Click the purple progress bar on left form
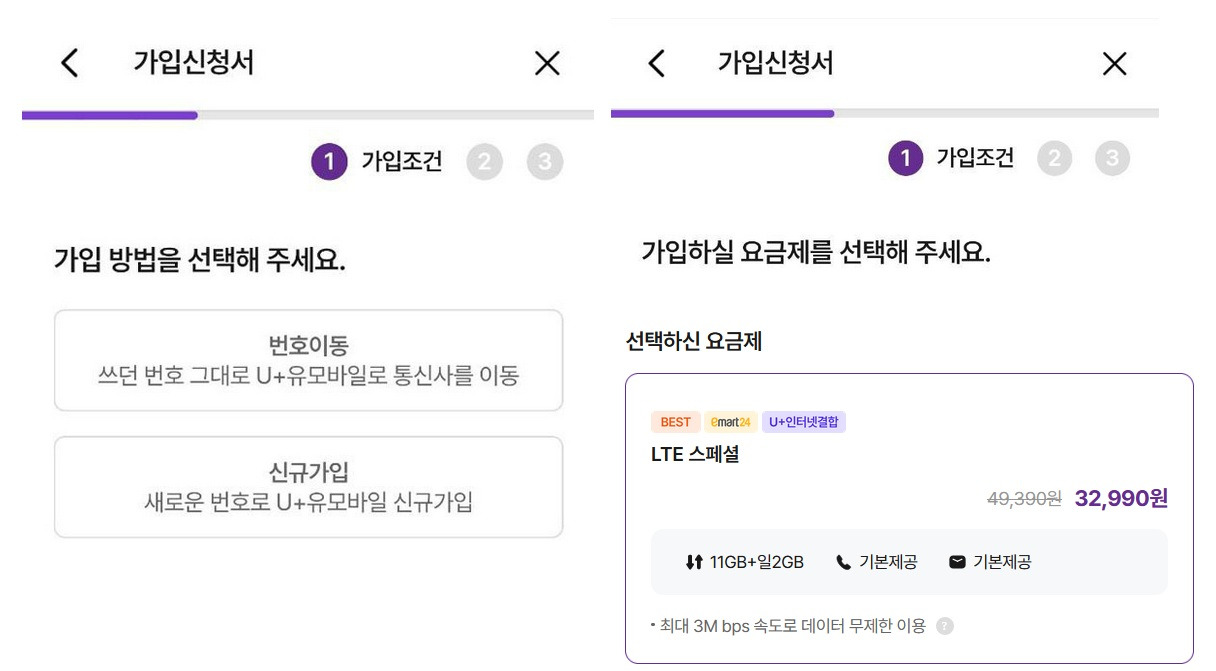Viewport: 1216px width, 671px height. 110,115
